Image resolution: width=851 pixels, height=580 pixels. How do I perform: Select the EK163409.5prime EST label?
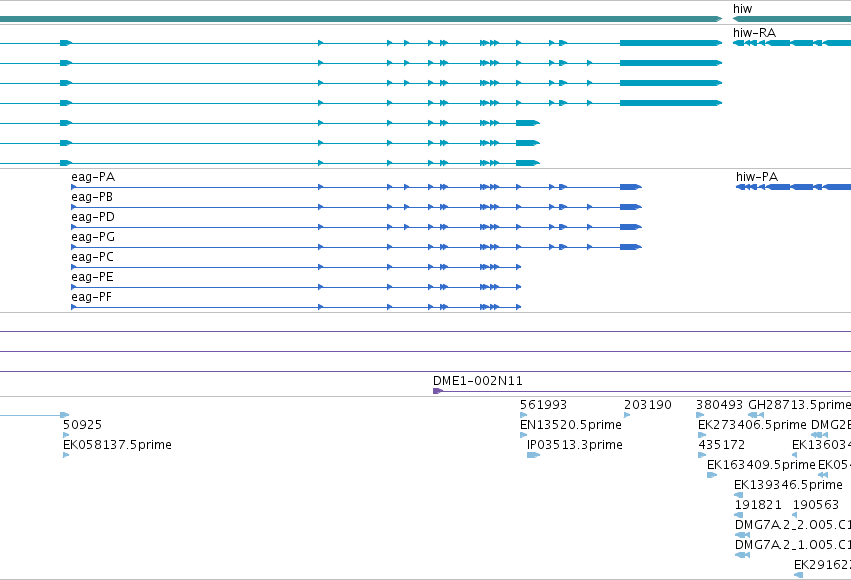pos(761,465)
